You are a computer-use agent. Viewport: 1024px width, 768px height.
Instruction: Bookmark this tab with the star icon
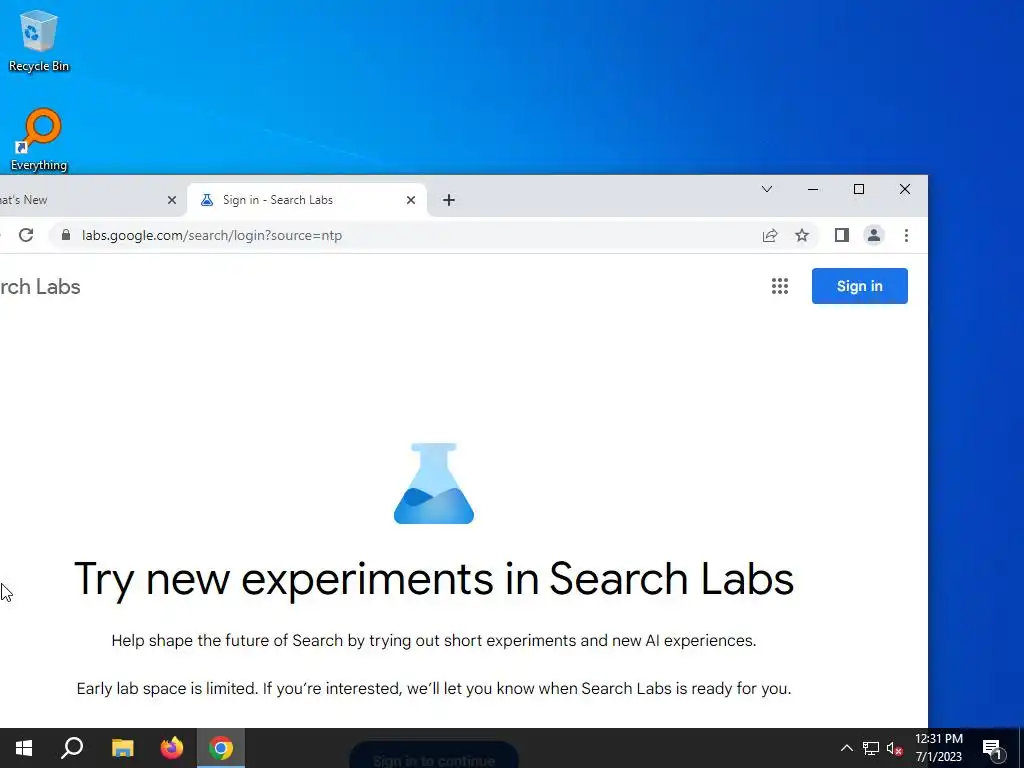pyautogui.click(x=802, y=235)
